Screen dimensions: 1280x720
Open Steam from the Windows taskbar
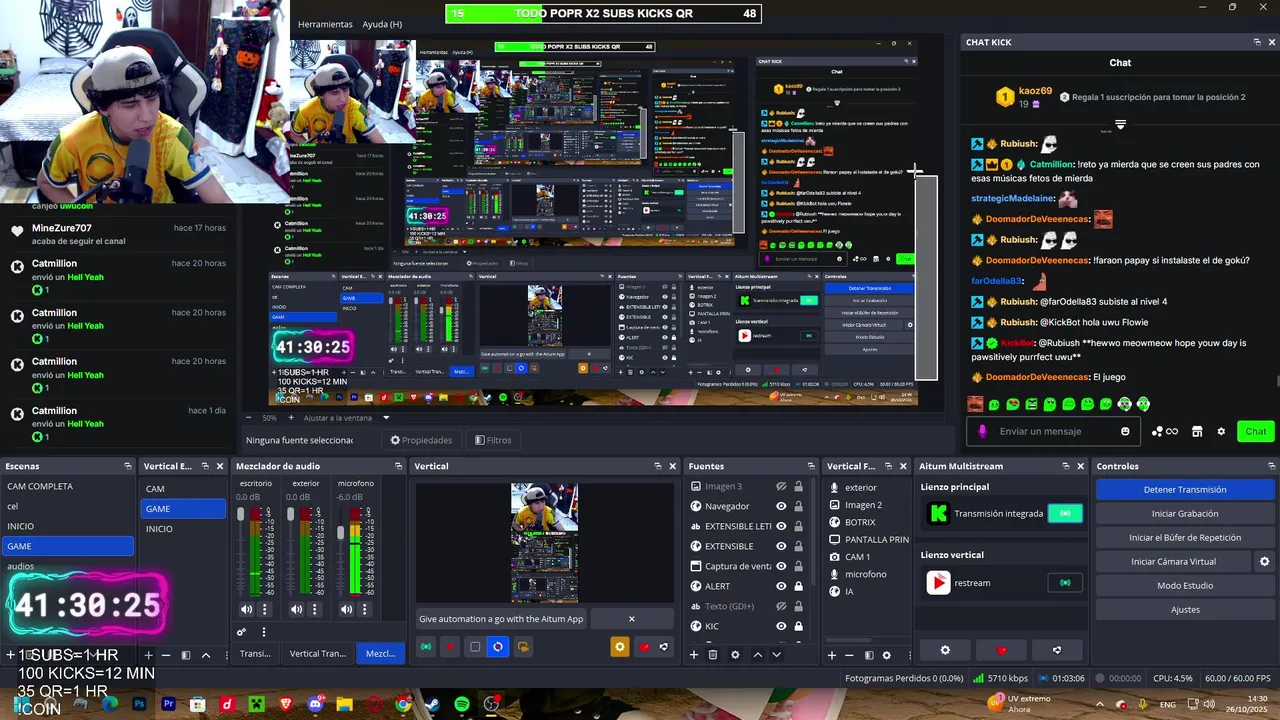432,704
